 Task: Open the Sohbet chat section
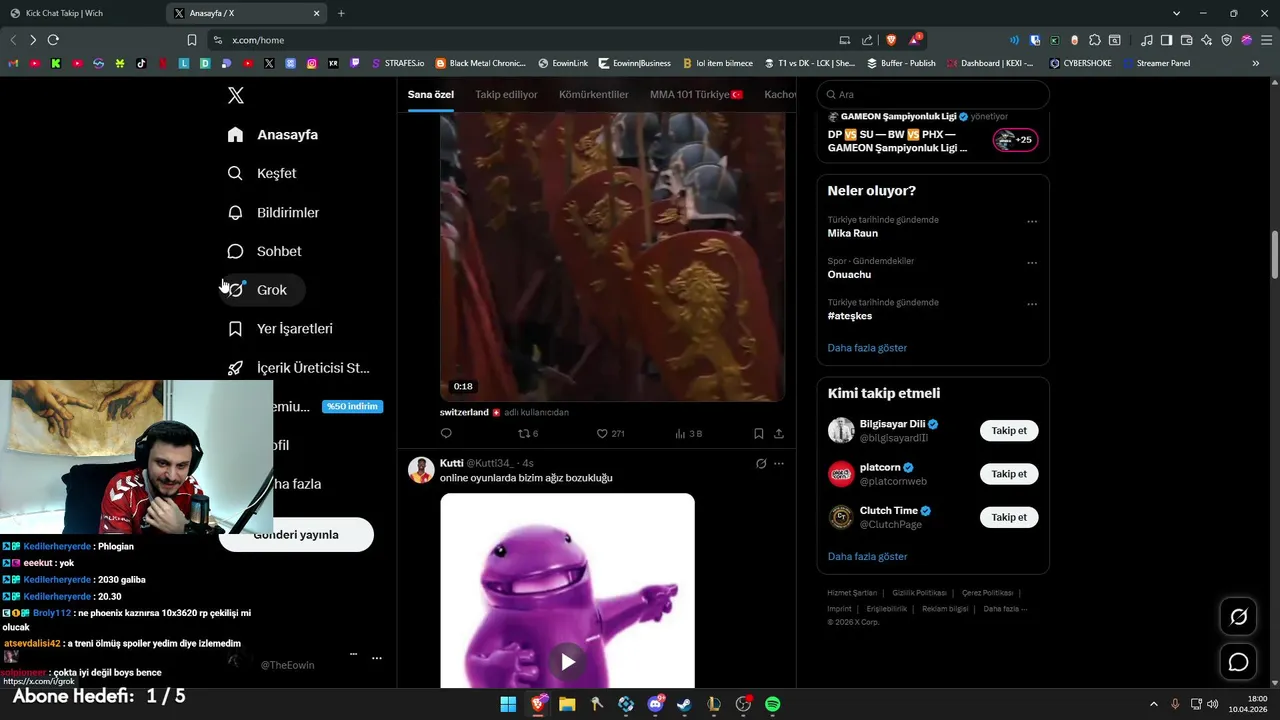pyautogui.click(x=265, y=251)
